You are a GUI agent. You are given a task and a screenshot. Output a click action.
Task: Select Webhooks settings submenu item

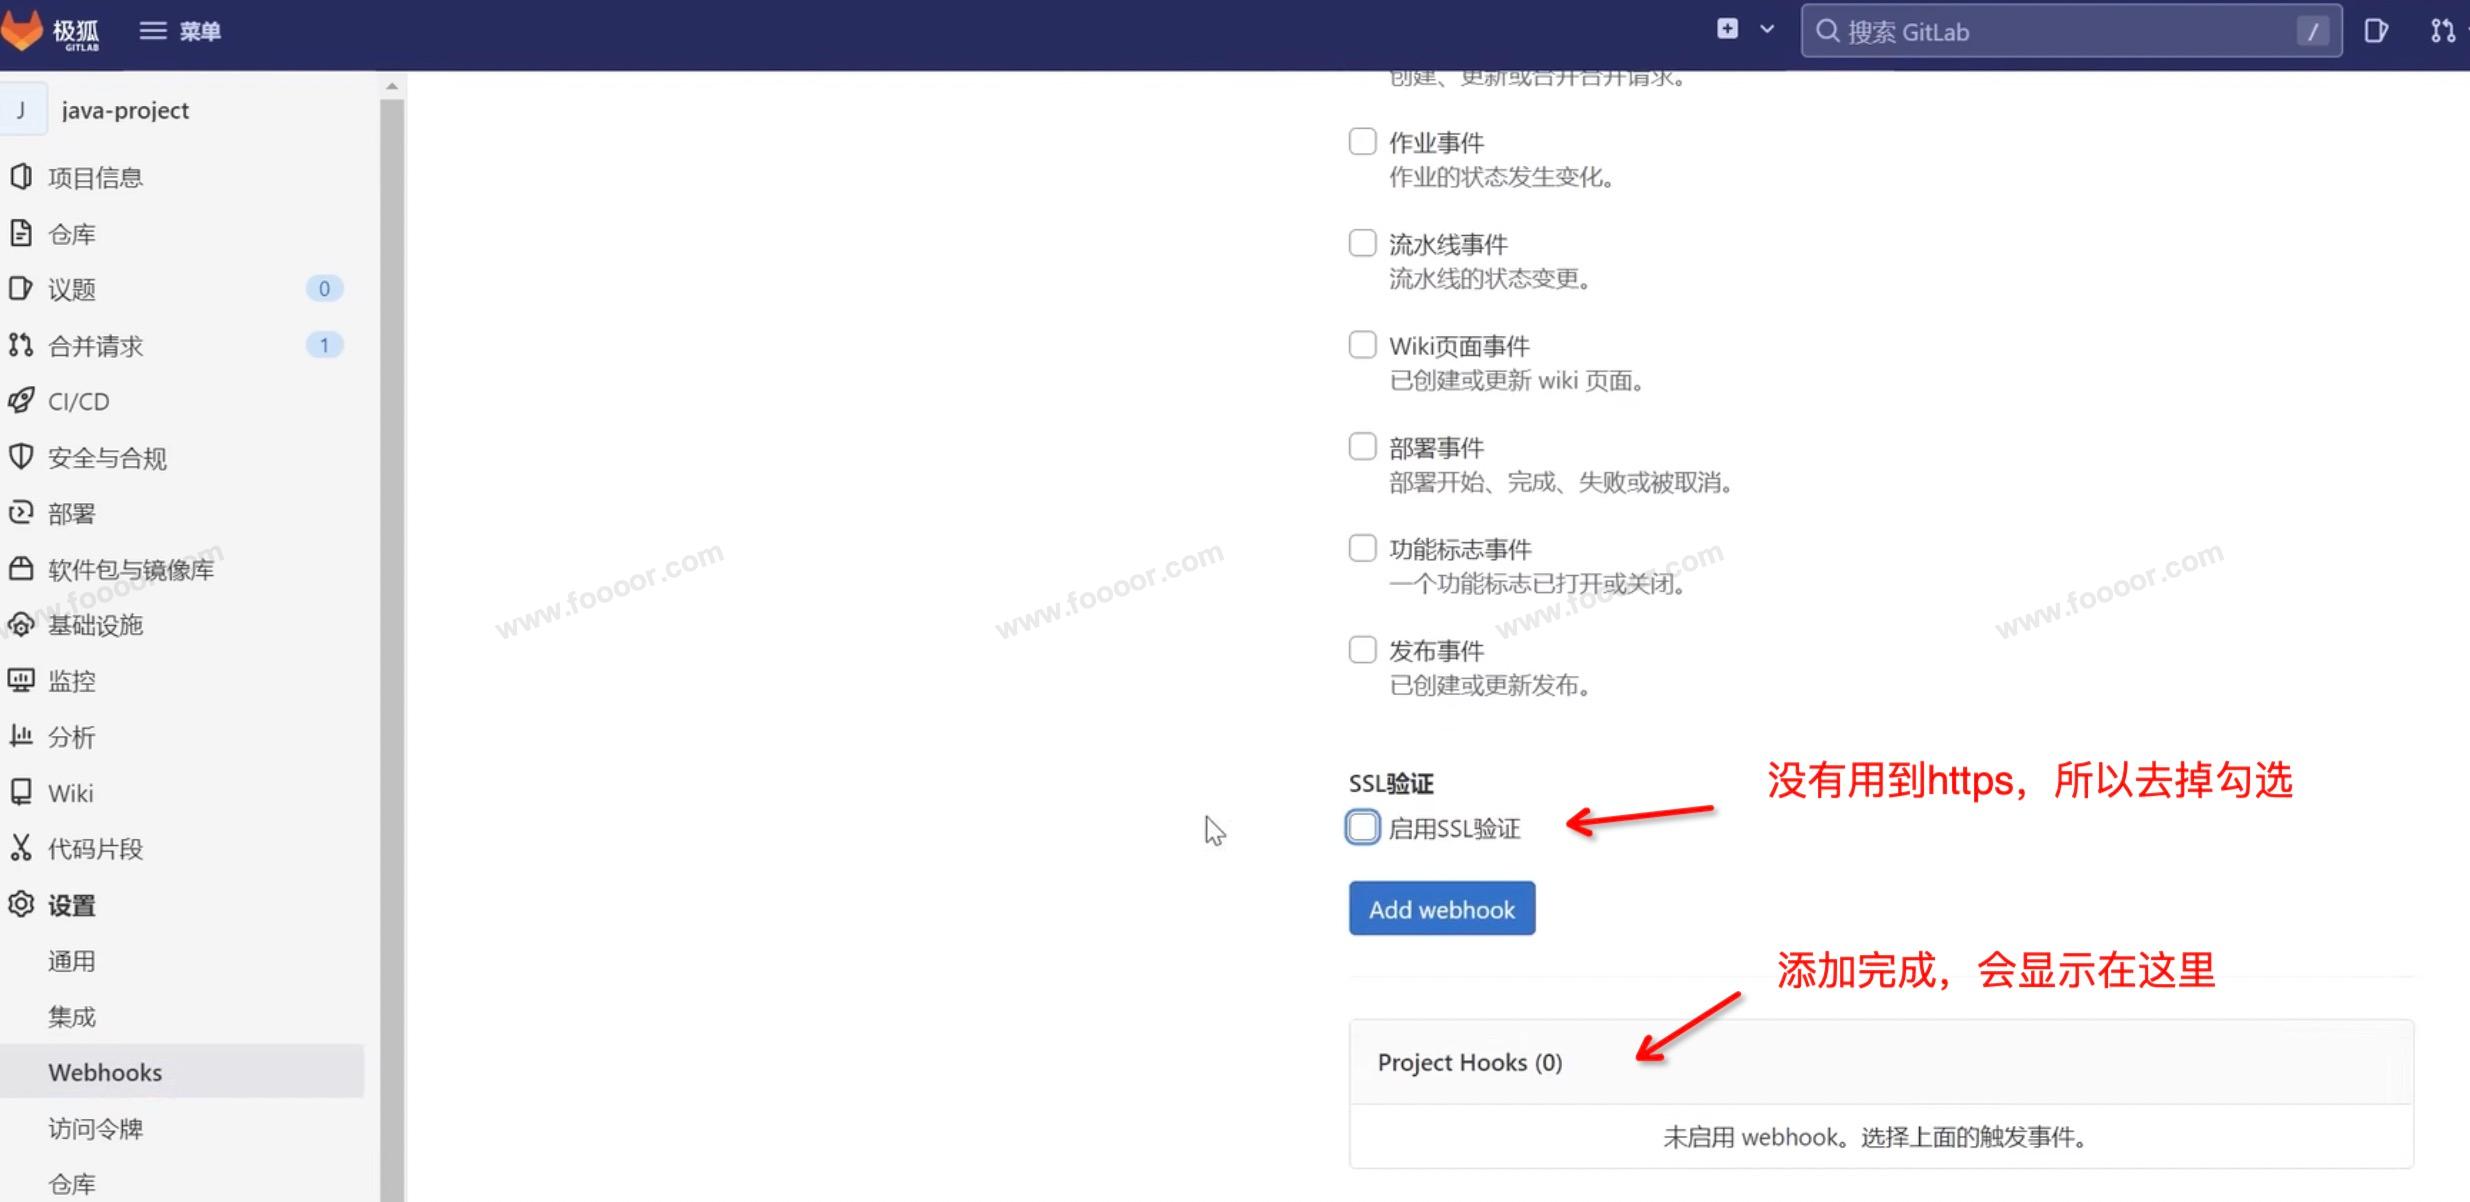coord(105,1072)
